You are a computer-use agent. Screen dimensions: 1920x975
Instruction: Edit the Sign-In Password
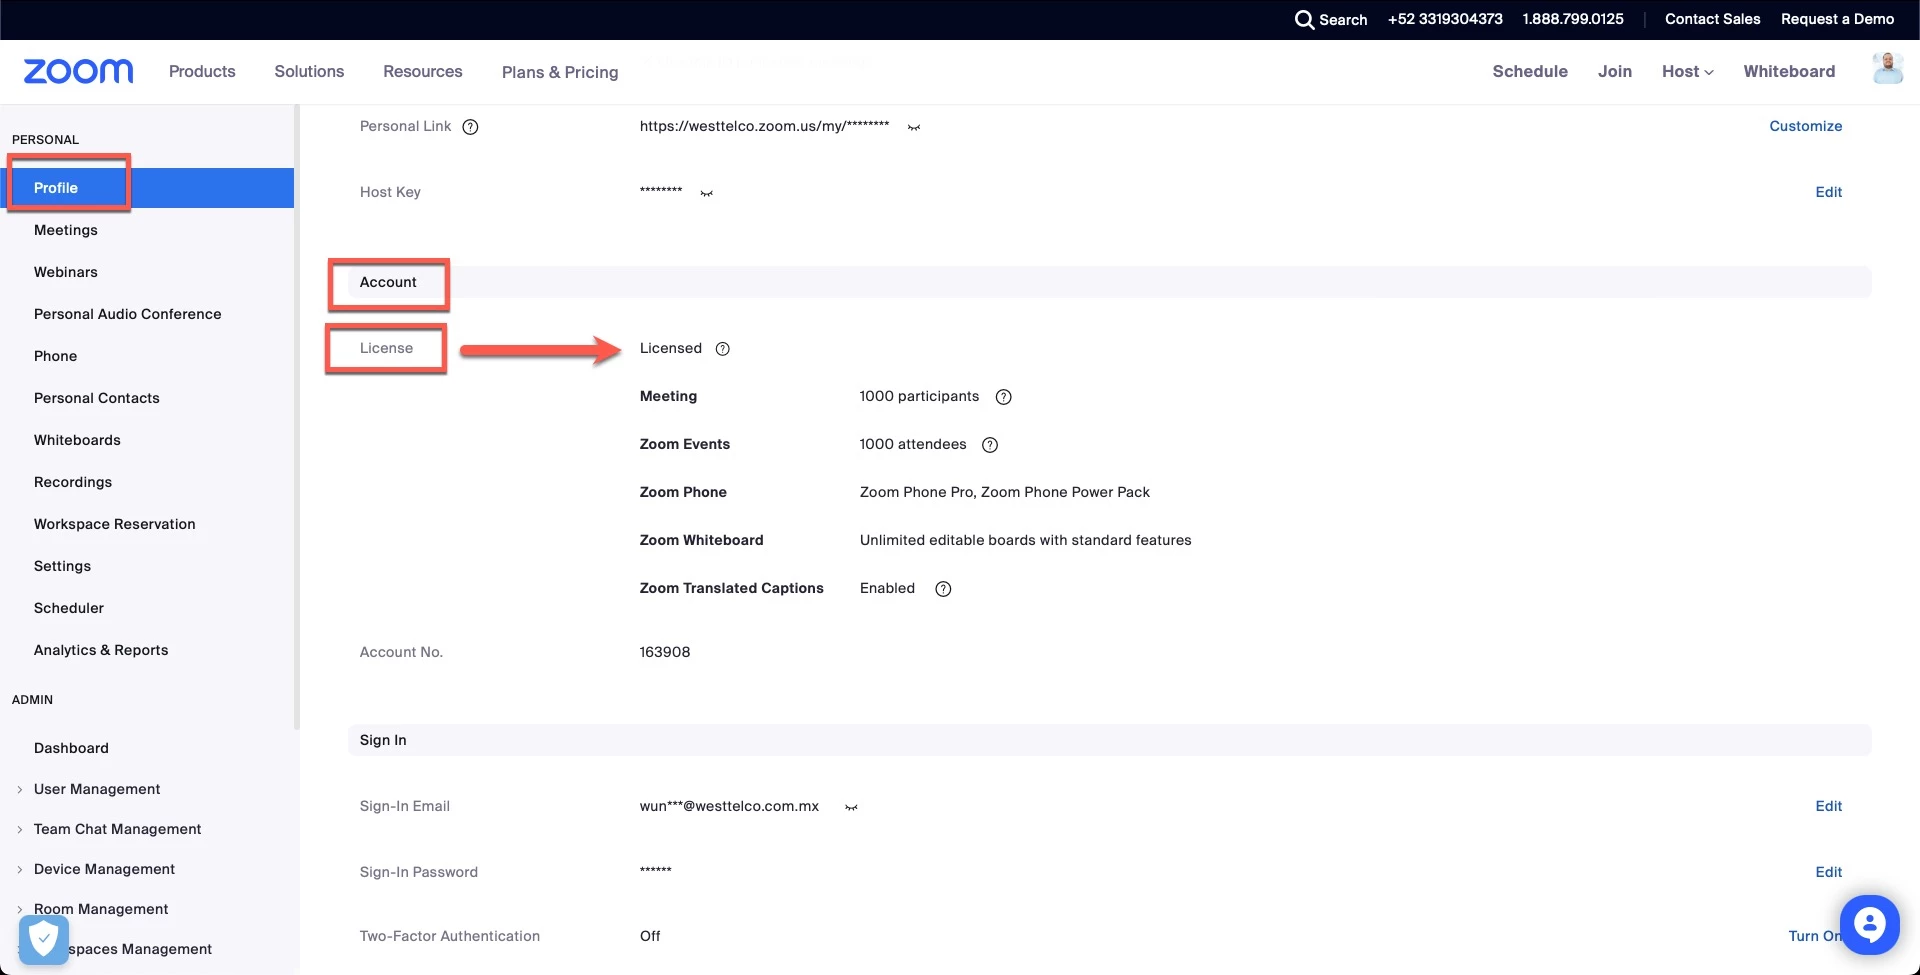point(1828,872)
